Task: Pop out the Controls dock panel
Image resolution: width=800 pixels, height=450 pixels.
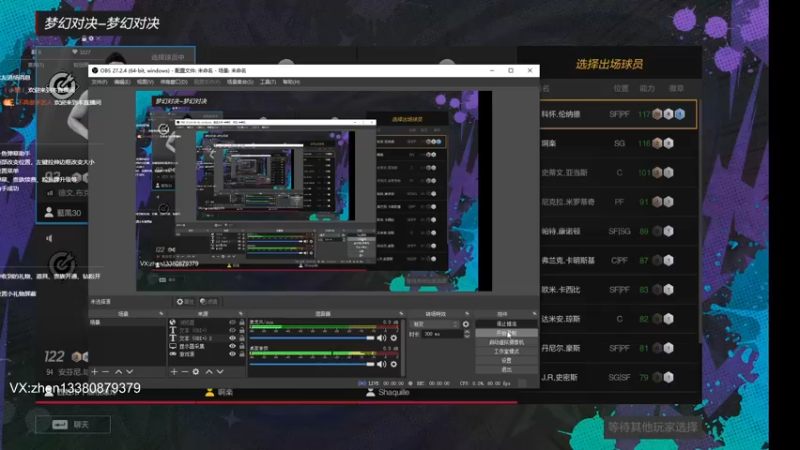Action: point(534,314)
